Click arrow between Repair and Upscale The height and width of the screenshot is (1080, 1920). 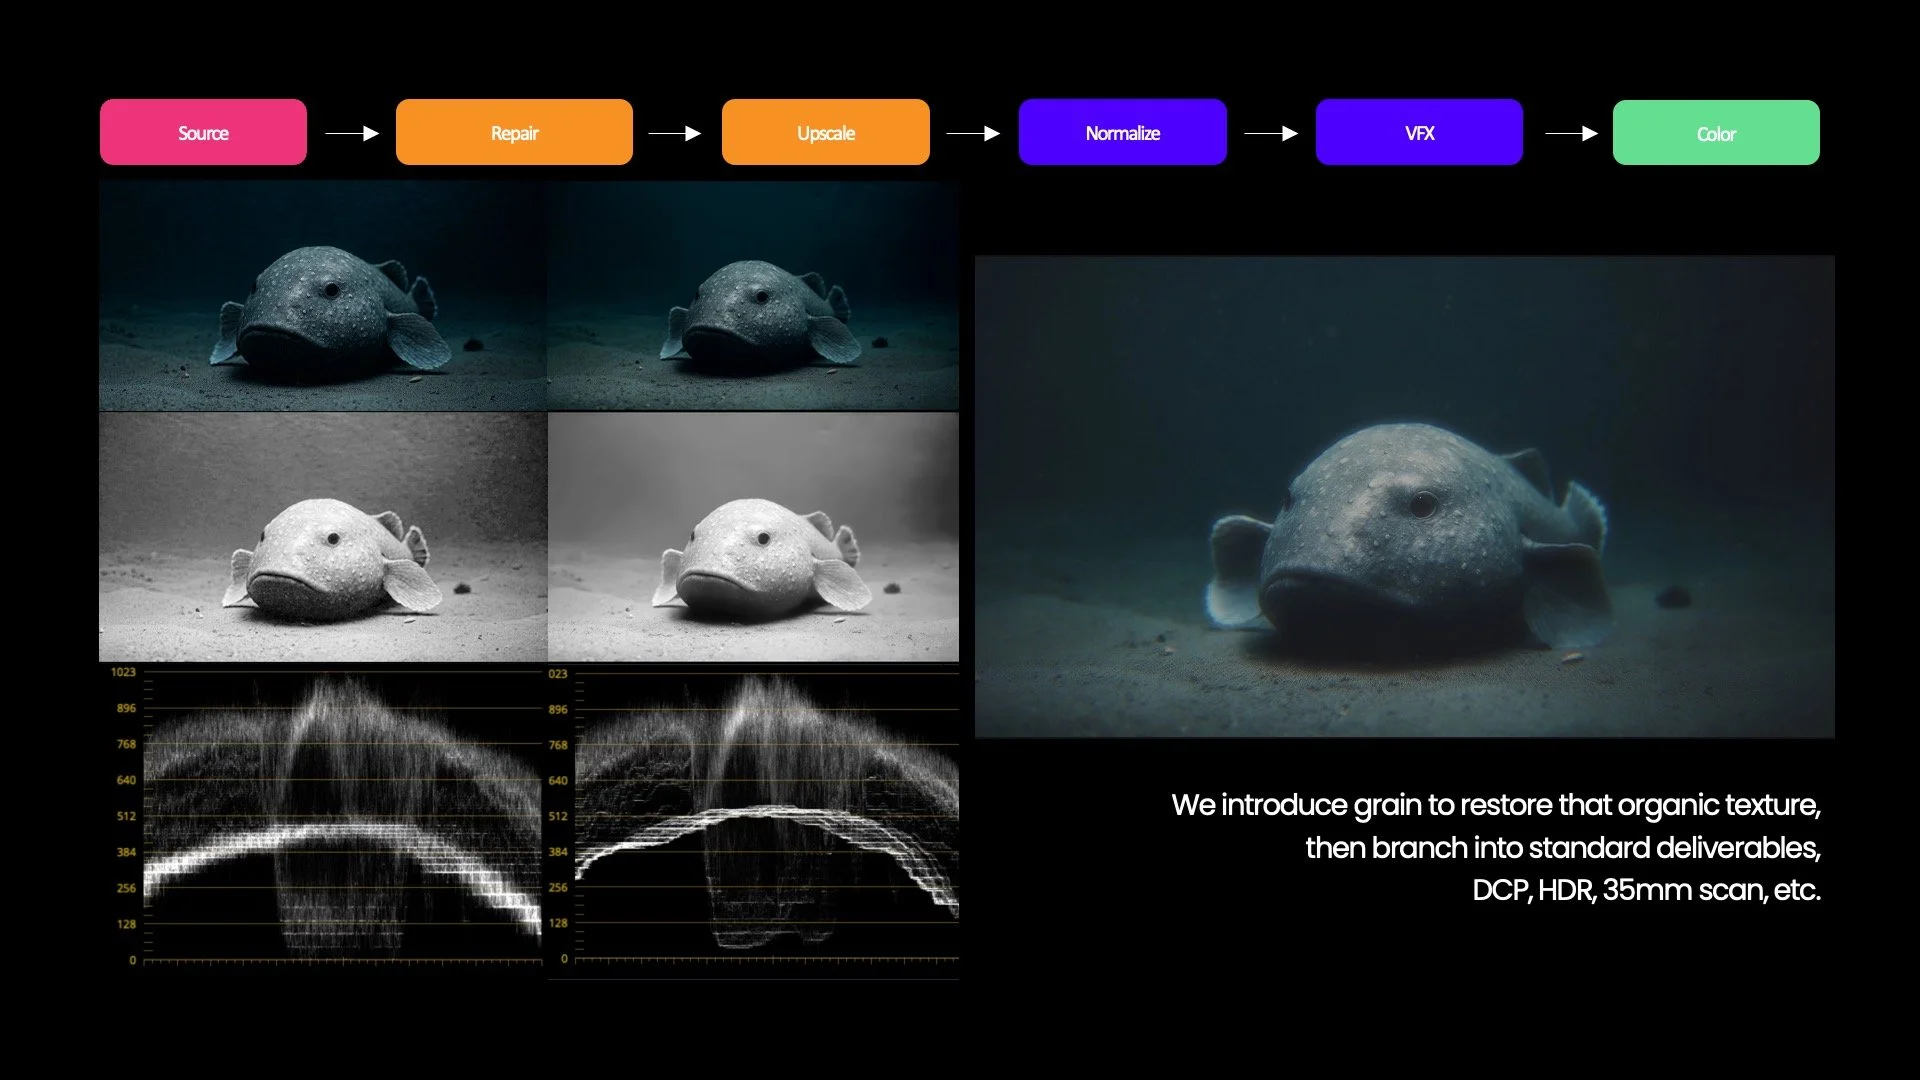tap(675, 133)
